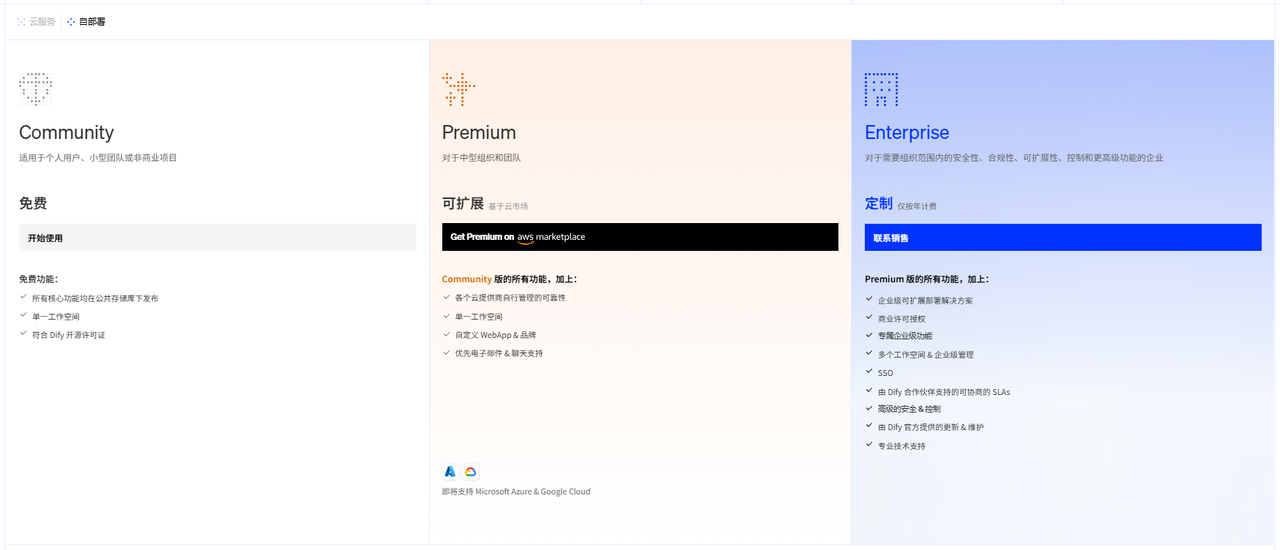This screenshot has height=550, width=1280.
Task: Click the 多个工作空间 & 企业级管理 feature item
Action: tap(925, 355)
